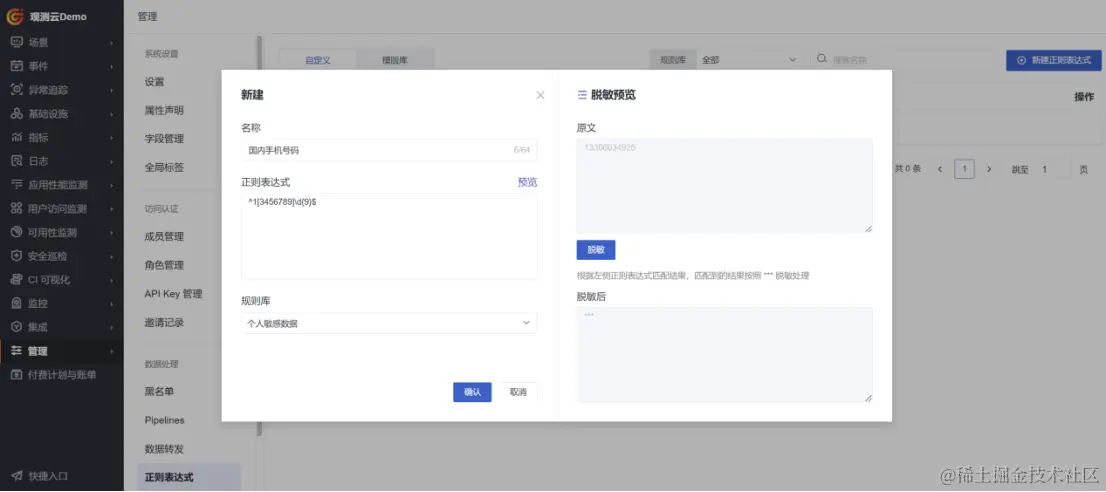
Task: Expand the 集成 menu chevron
Action: tap(111, 328)
